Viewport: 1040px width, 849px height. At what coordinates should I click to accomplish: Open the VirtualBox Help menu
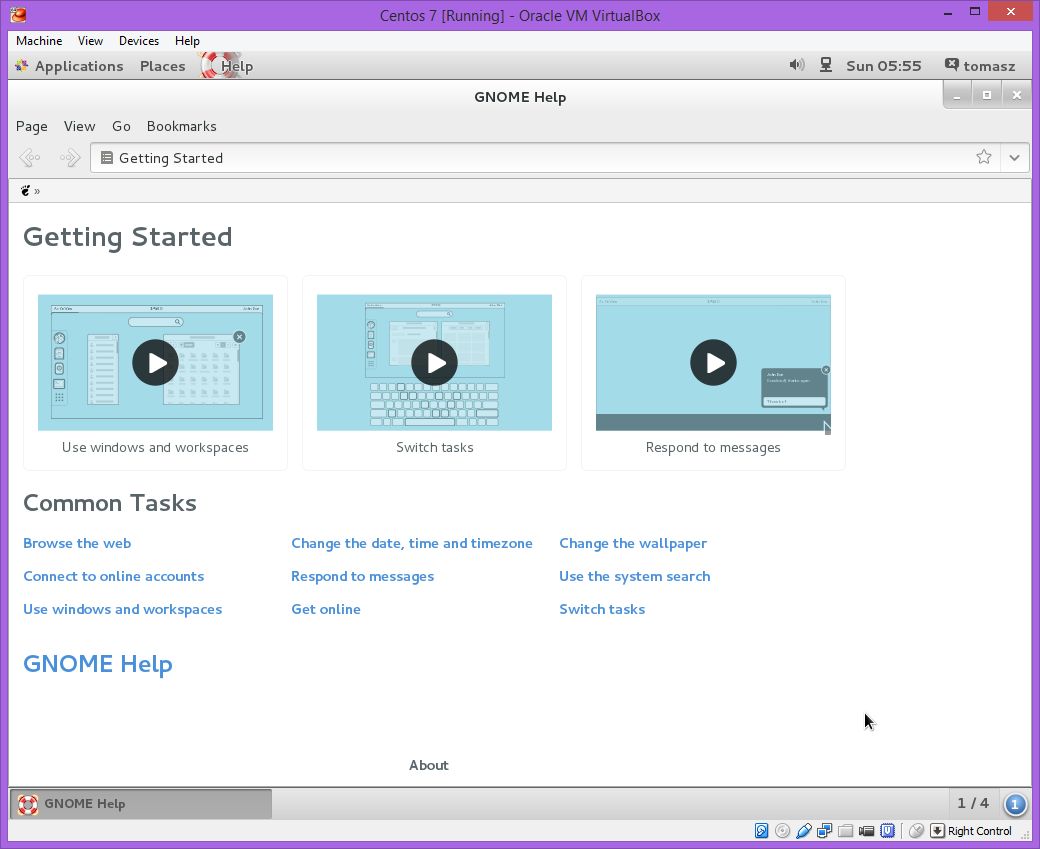click(187, 40)
